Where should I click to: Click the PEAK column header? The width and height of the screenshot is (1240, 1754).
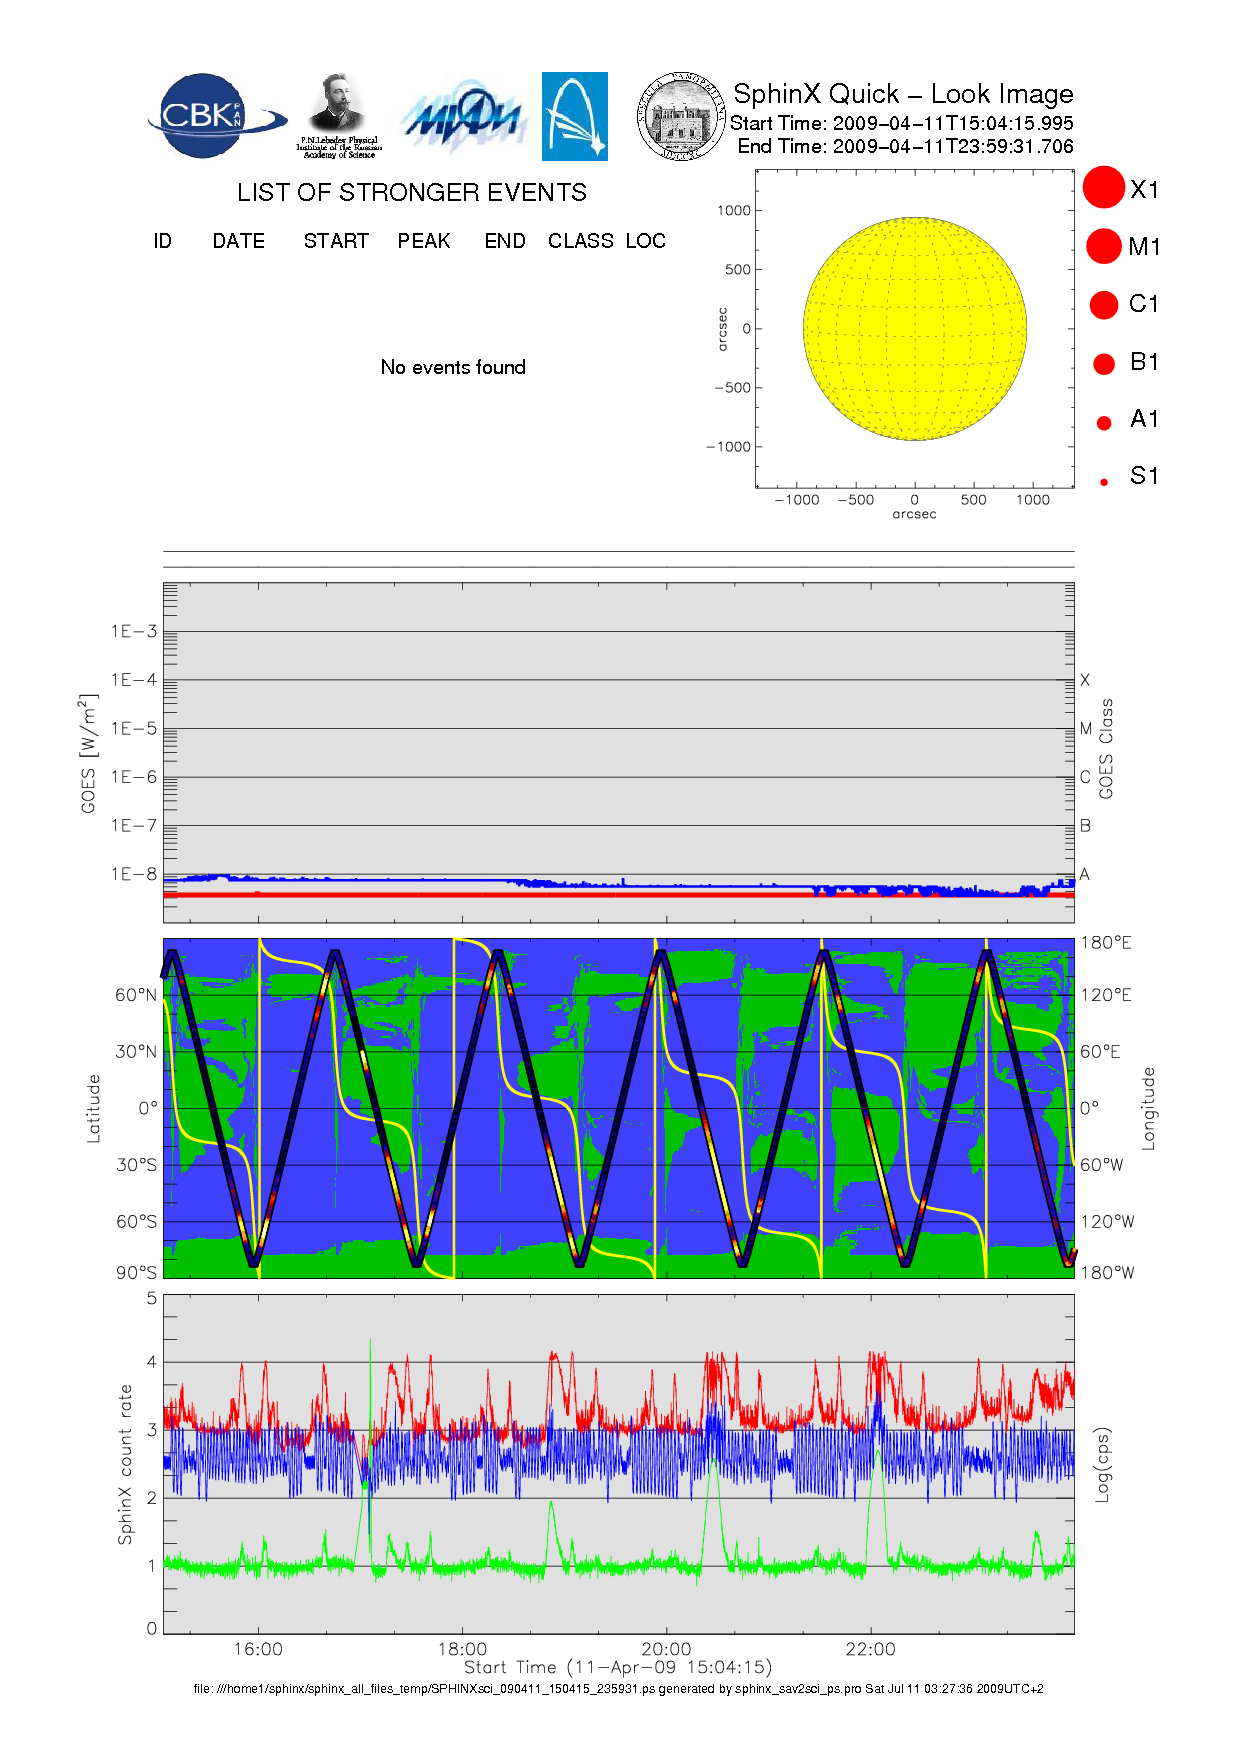(x=423, y=241)
